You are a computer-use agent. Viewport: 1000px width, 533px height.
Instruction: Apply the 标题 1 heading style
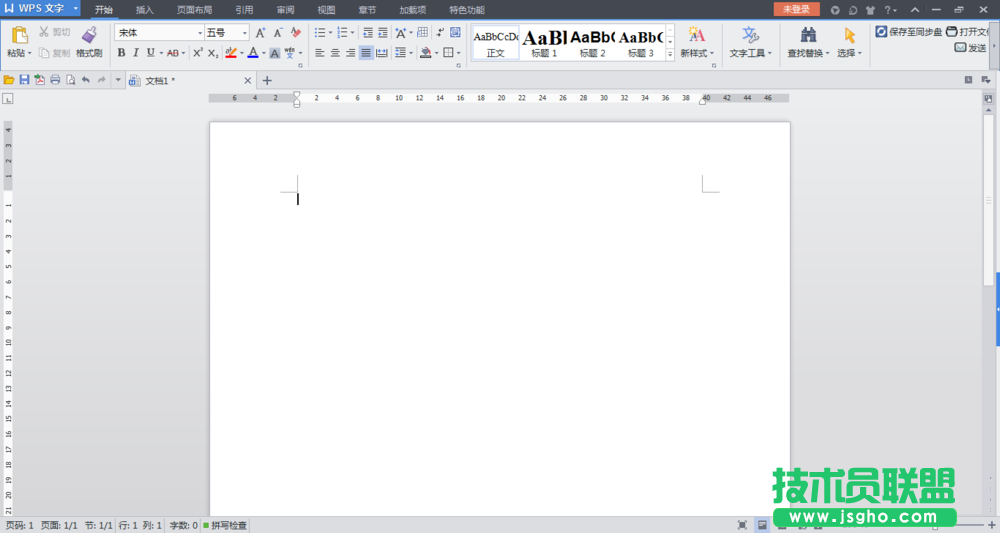point(545,42)
